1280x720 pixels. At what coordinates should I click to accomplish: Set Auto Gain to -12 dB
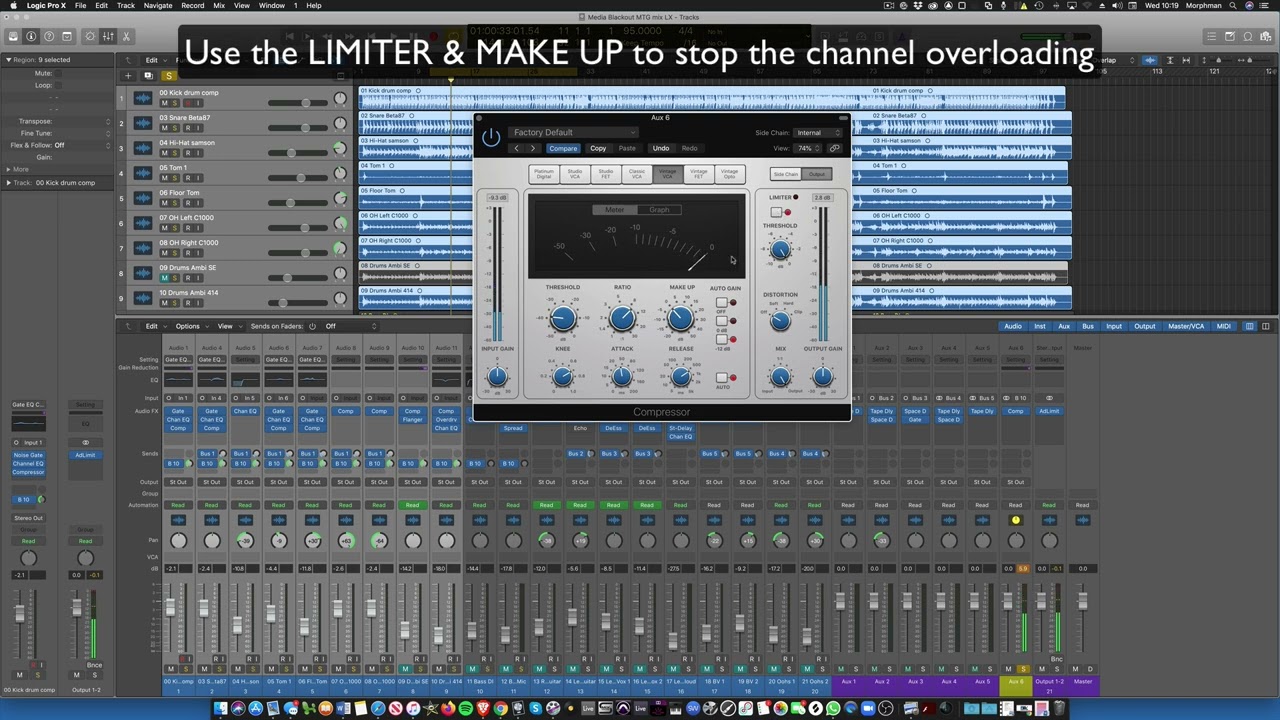(722, 340)
